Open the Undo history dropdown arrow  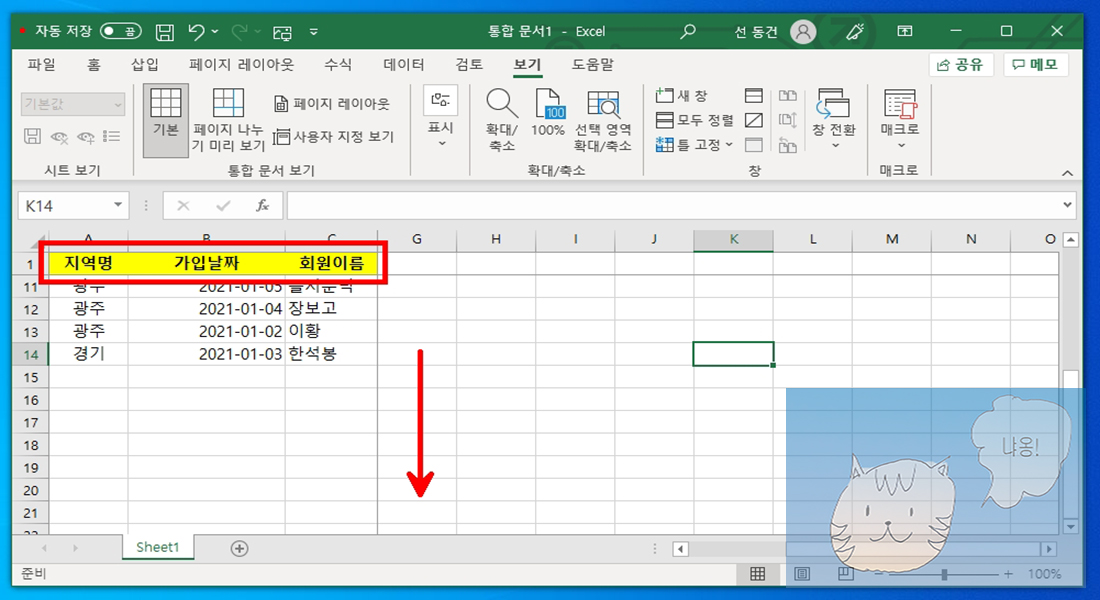(x=215, y=32)
